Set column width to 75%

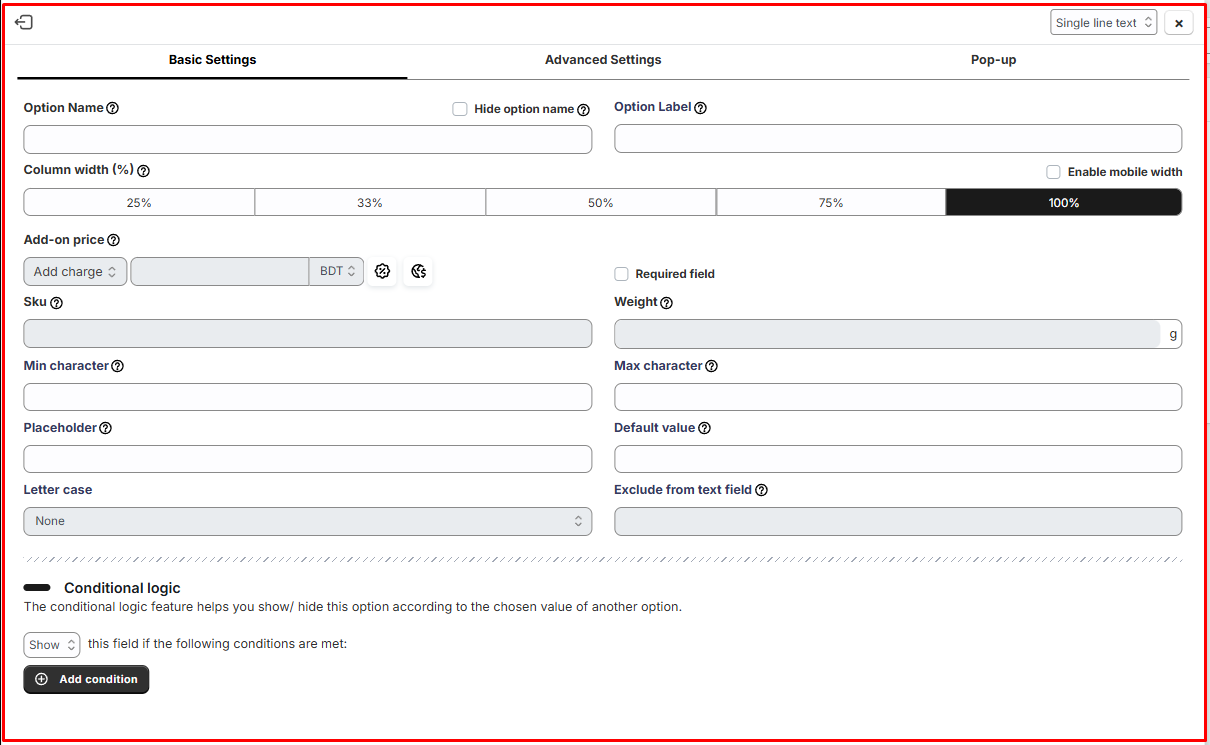click(x=831, y=203)
